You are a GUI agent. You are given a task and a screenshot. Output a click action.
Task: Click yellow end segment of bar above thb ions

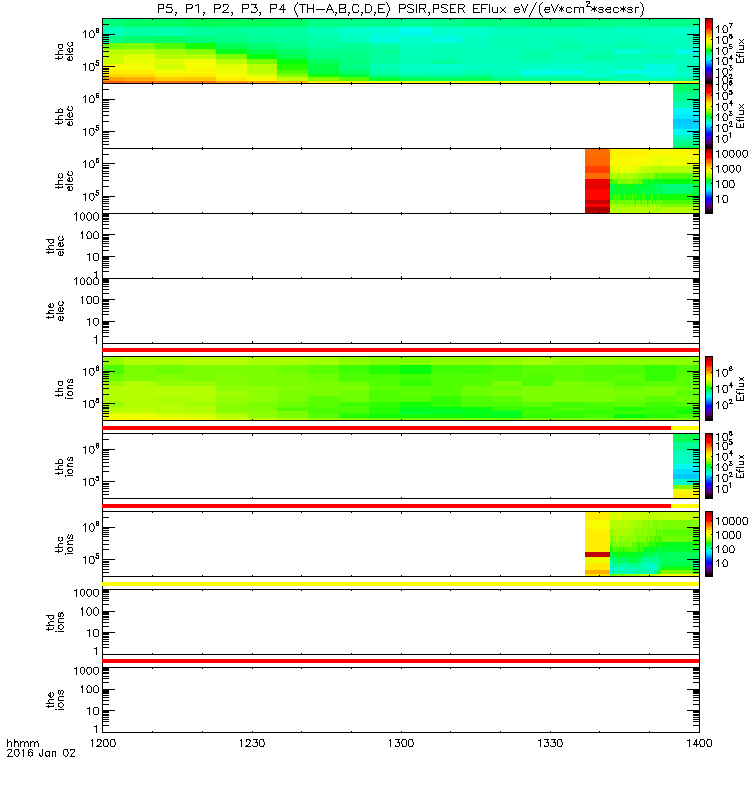(x=685, y=428)
